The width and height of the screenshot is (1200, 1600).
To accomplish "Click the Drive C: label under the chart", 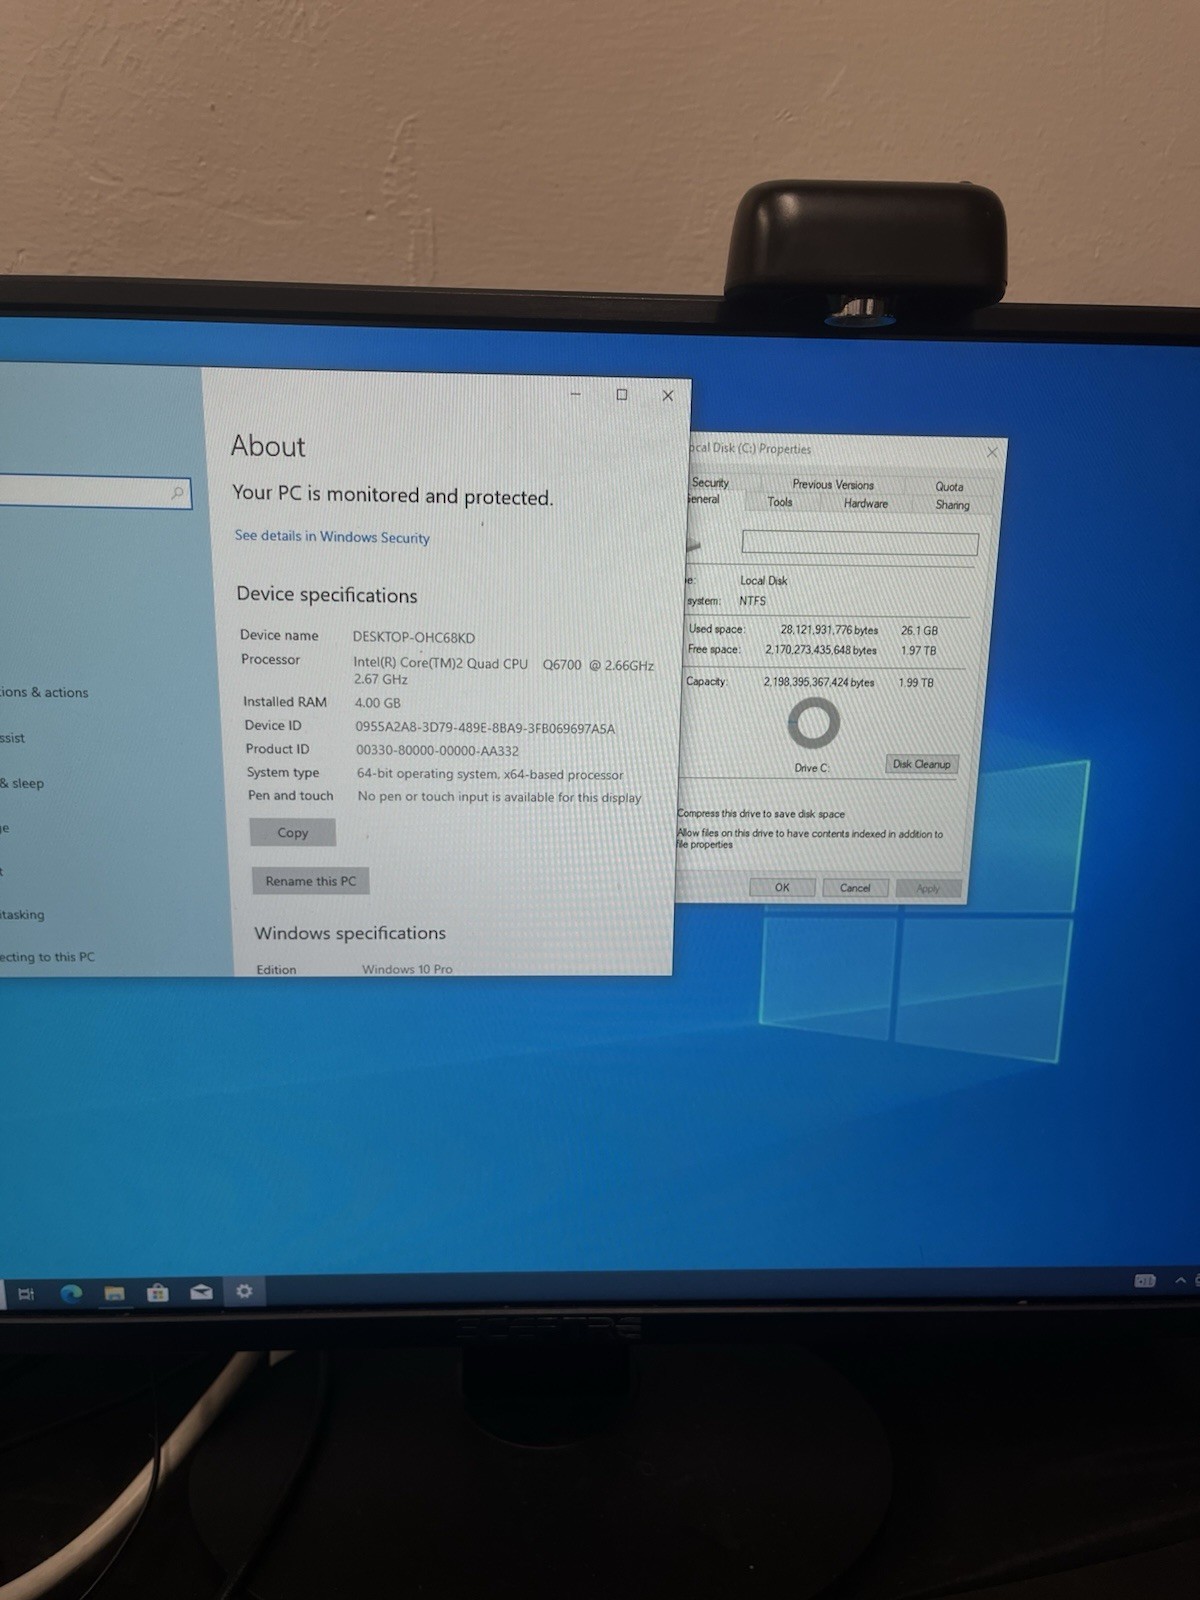I will pos(811,768).
